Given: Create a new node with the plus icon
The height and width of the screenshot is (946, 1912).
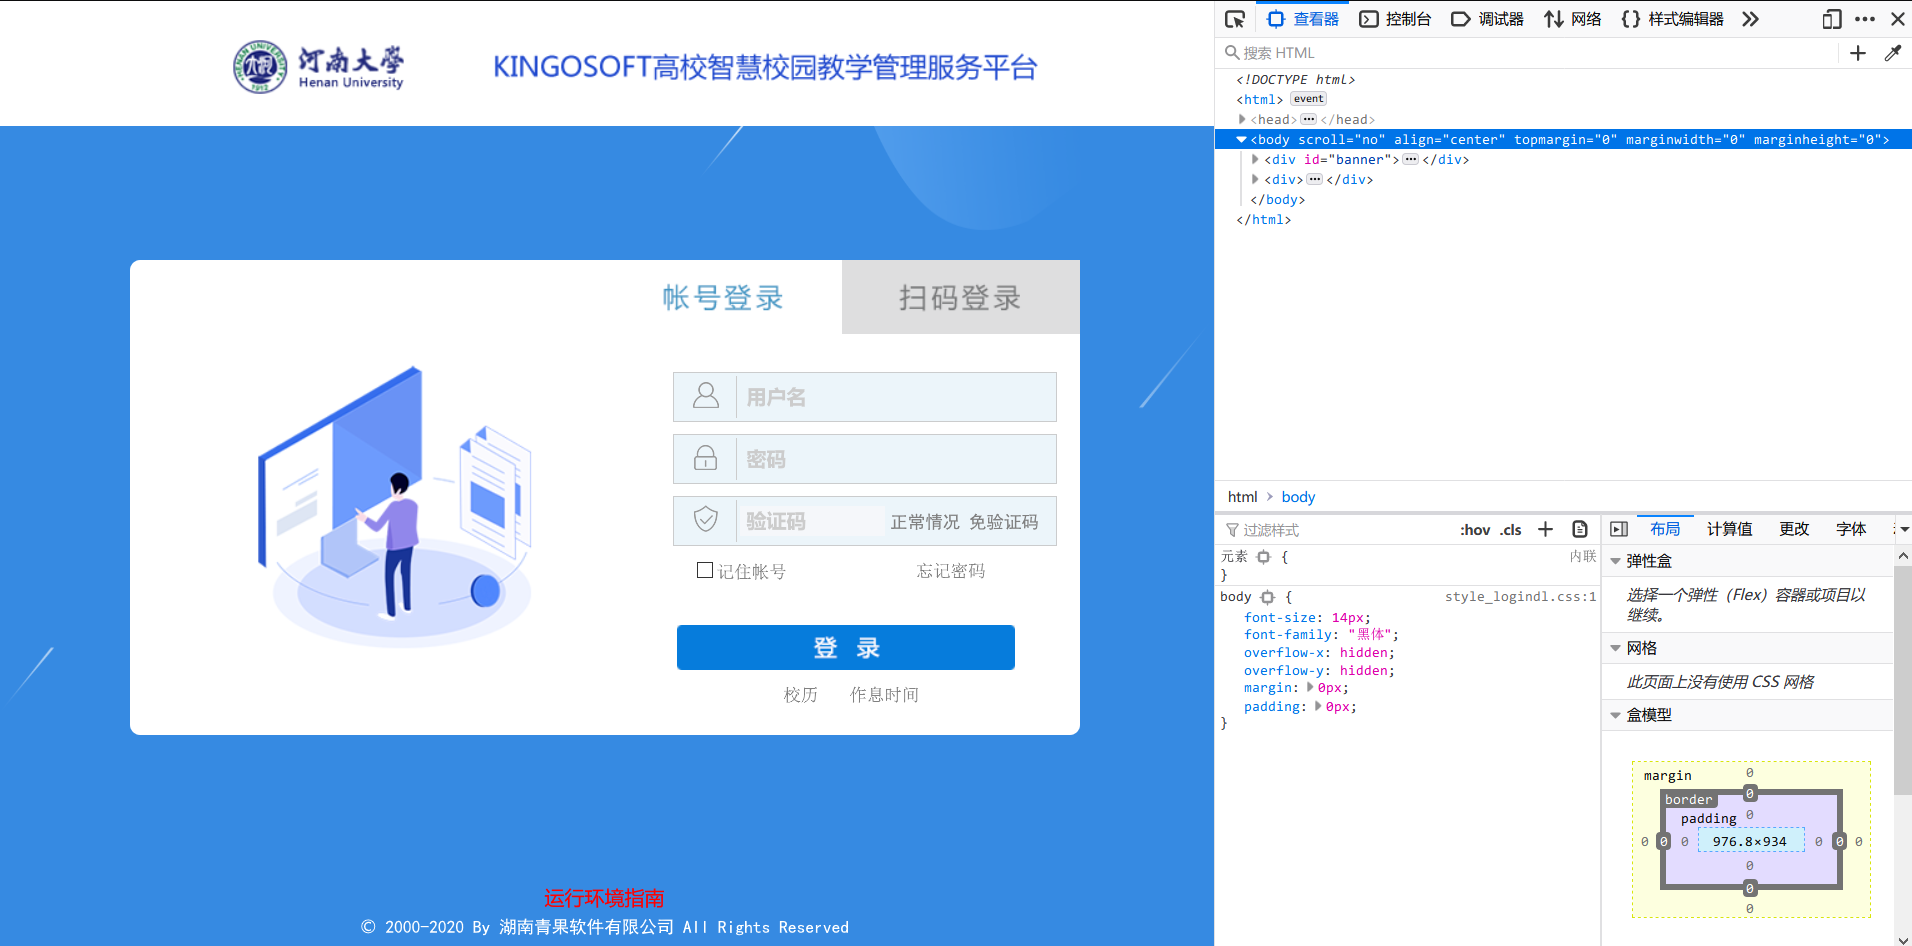Looking at the screenshot, I should [x=1858, y=52].
